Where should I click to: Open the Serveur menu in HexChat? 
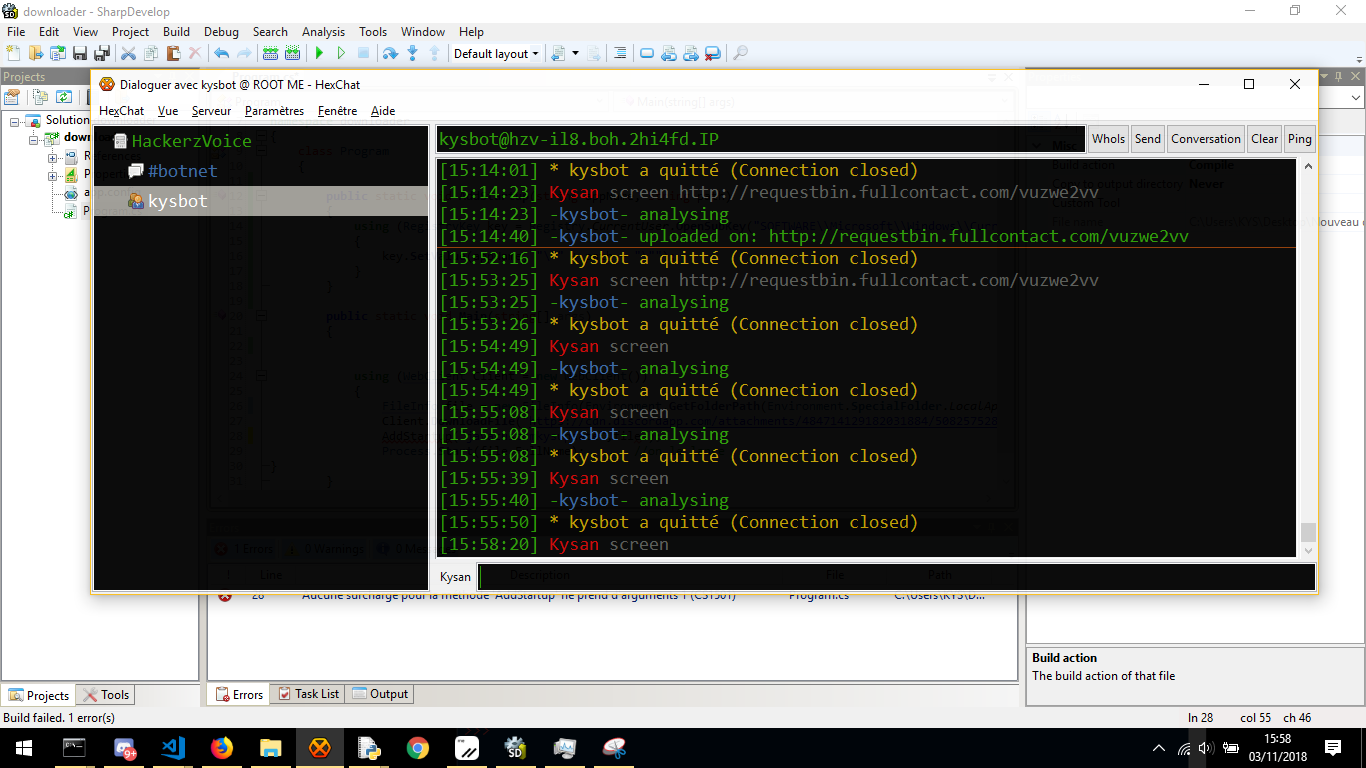(211, 111)
